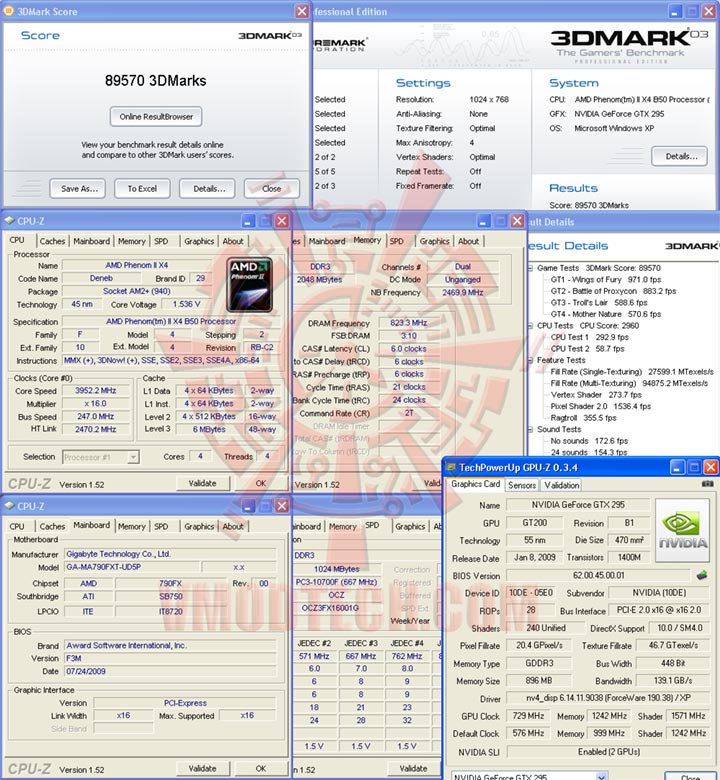Viewport: 720px width, 780px height.
Task: Select GT1 - Wings of Fury result
Action: (x=606, y=280)
